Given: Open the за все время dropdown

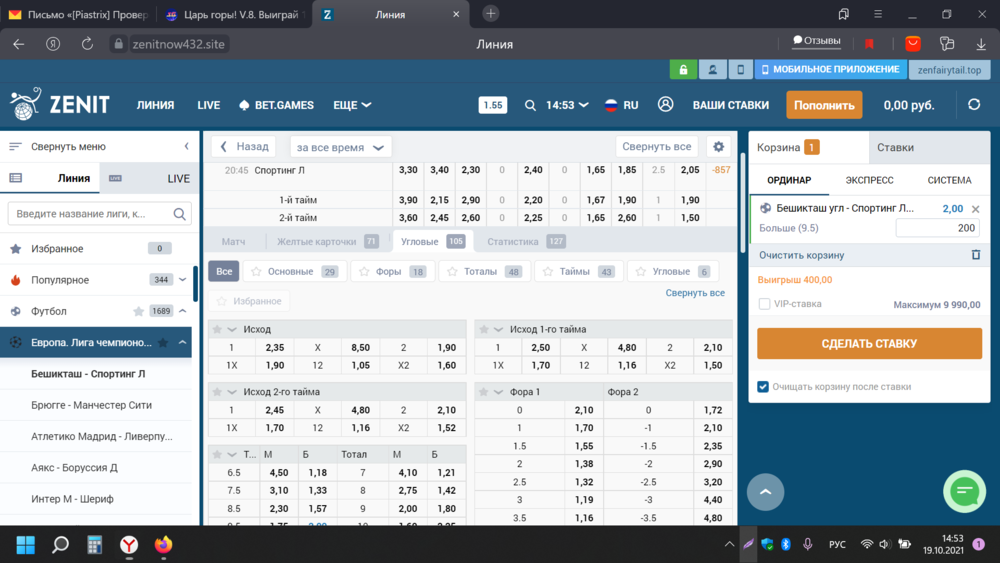Looking at the screenshot, I should (341, 147).
